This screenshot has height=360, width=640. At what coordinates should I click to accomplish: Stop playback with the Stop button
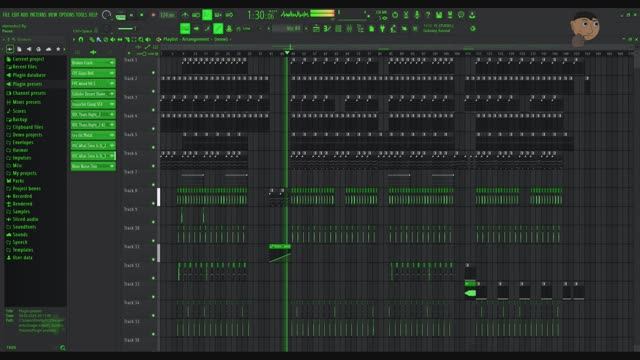point(142,15)
